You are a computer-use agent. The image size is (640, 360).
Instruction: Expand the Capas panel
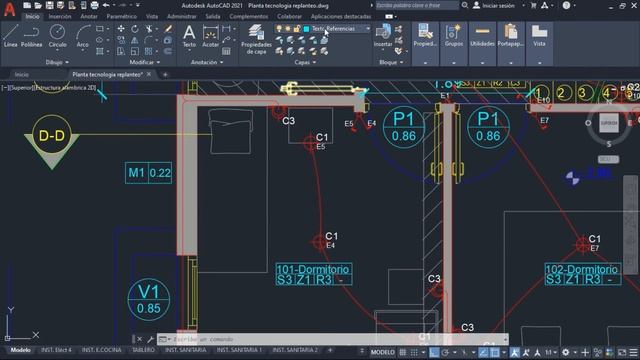point(305,62)
